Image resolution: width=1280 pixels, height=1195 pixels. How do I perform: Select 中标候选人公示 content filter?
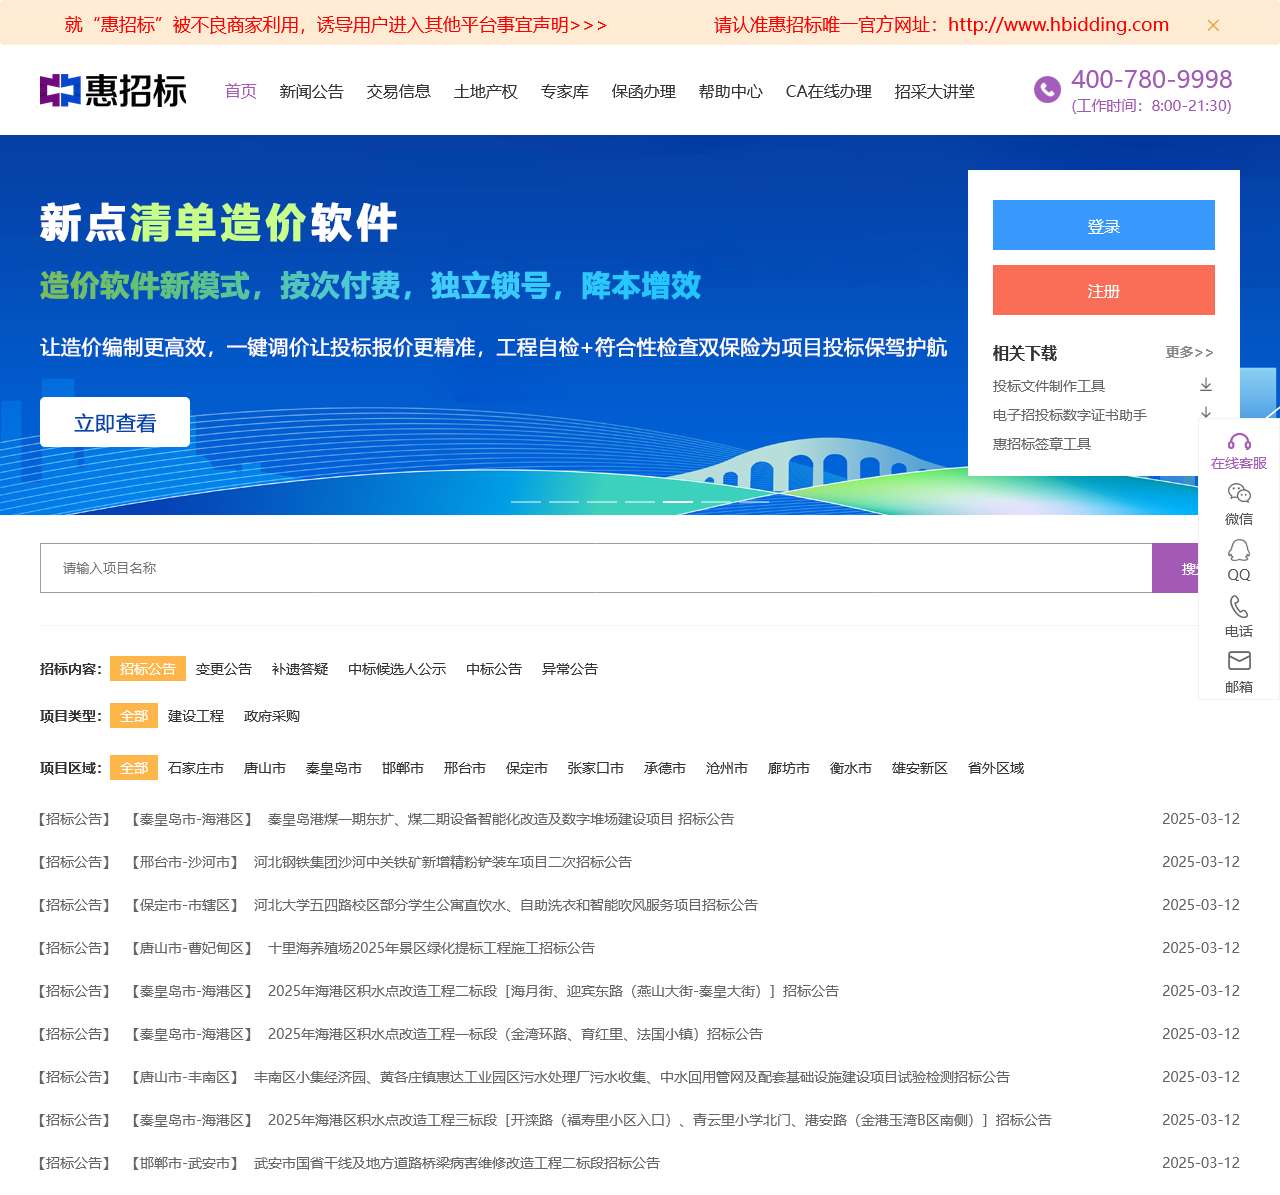coord(397,669)
